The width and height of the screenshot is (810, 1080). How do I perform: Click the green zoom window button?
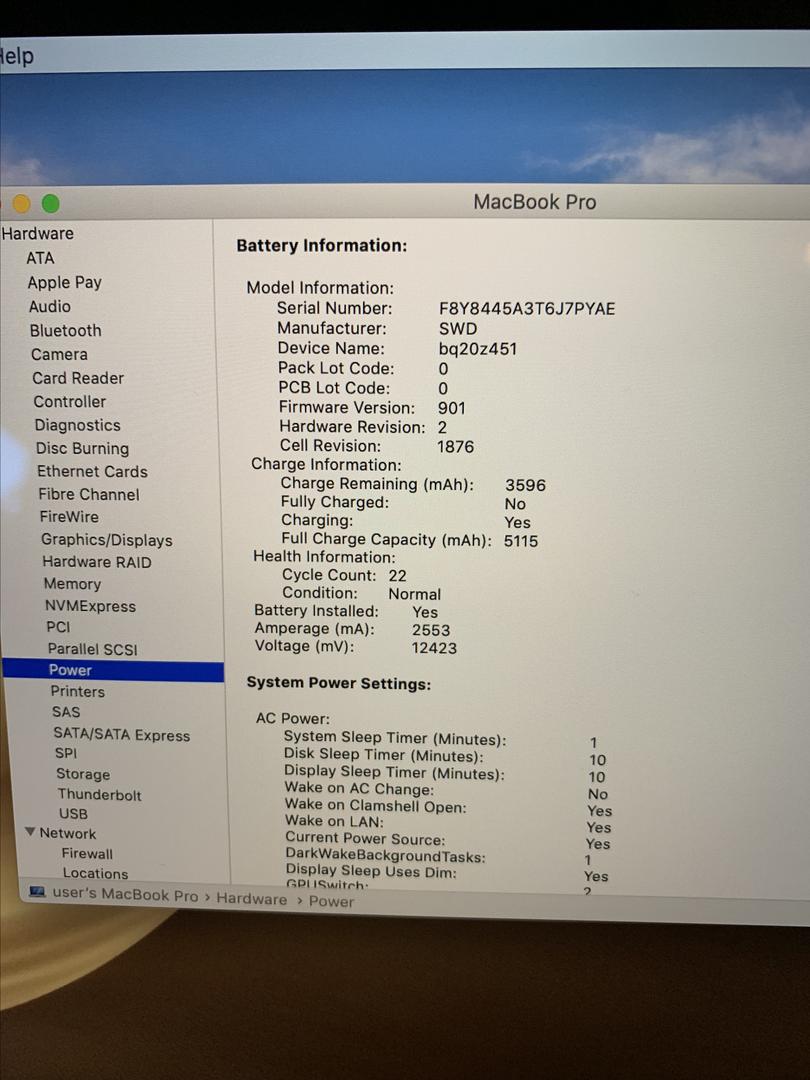(x=51, y=204)
